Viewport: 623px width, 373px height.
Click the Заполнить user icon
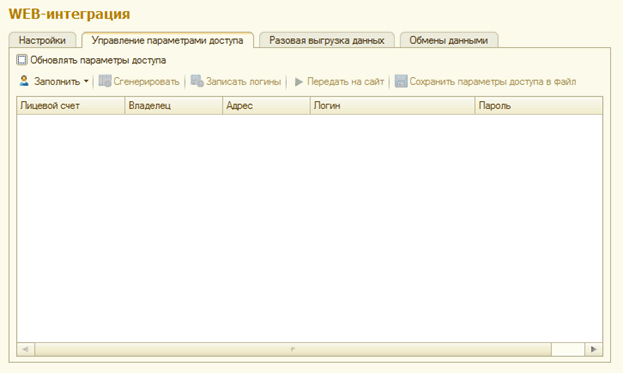point(24,81)
